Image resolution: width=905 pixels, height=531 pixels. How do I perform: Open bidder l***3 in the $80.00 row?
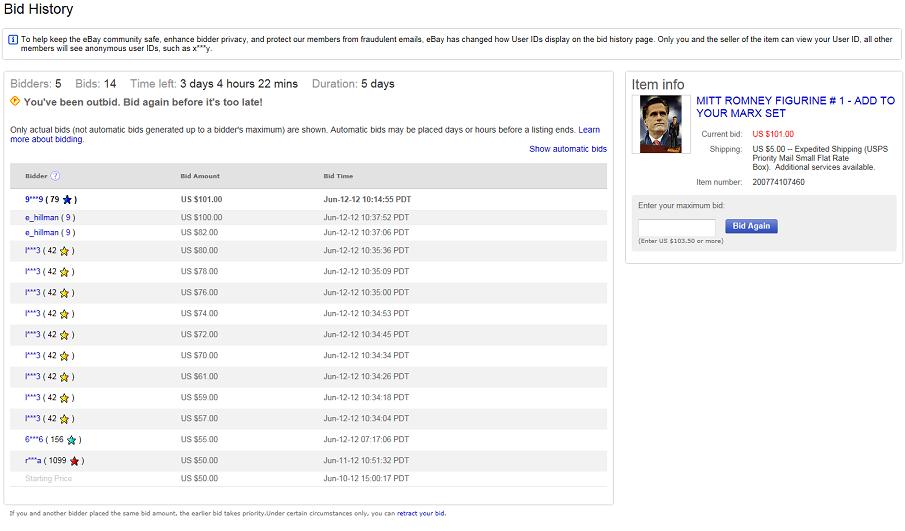(x=32, y=250)
